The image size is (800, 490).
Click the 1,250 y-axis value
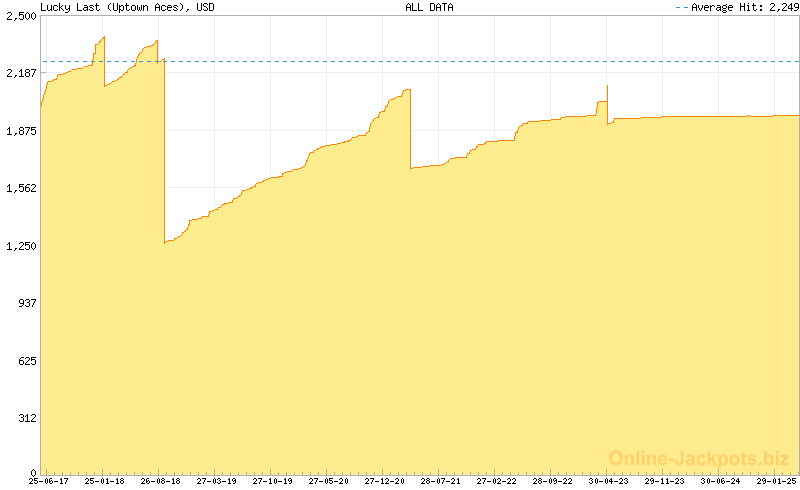click(21, 246)
